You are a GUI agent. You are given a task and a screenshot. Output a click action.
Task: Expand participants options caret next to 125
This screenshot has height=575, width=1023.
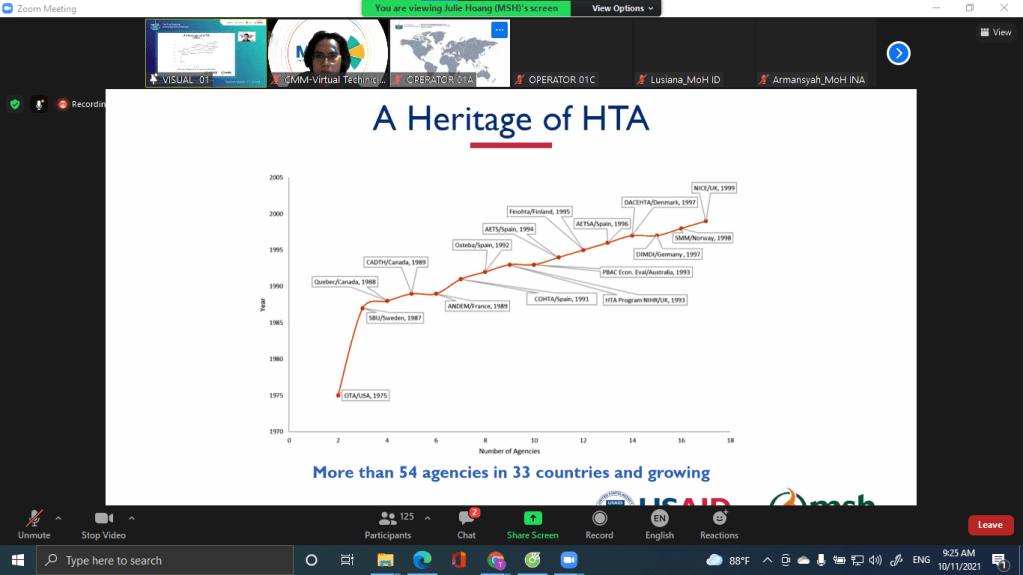(x=427, y=518)
